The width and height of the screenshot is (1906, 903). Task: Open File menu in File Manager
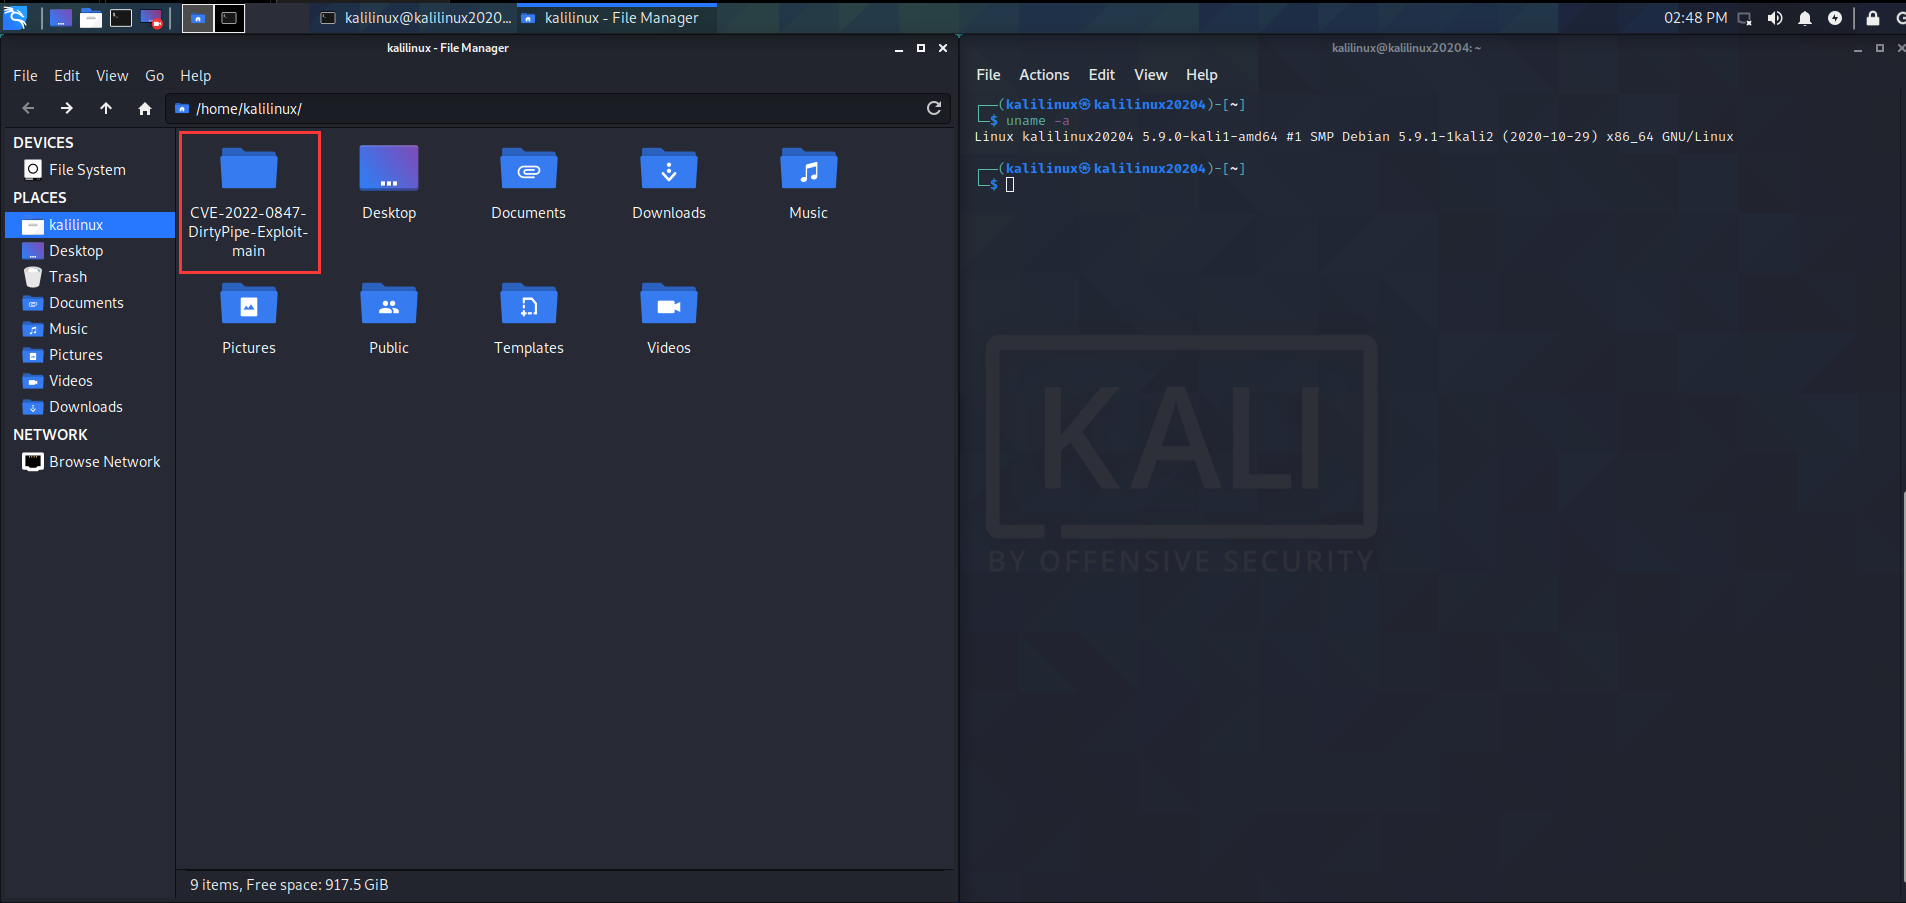pos(25,76)
